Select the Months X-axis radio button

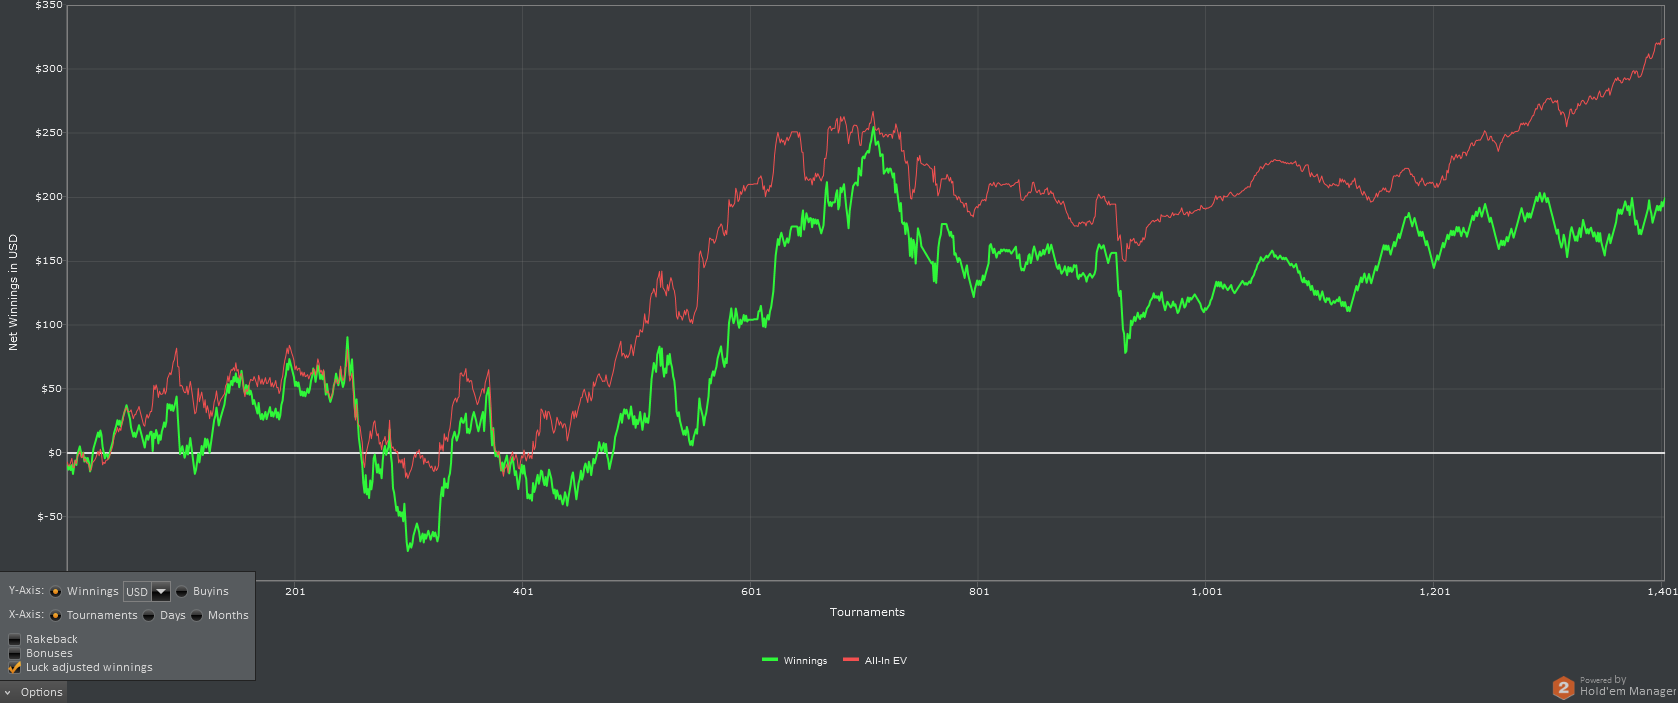(197, 616)
